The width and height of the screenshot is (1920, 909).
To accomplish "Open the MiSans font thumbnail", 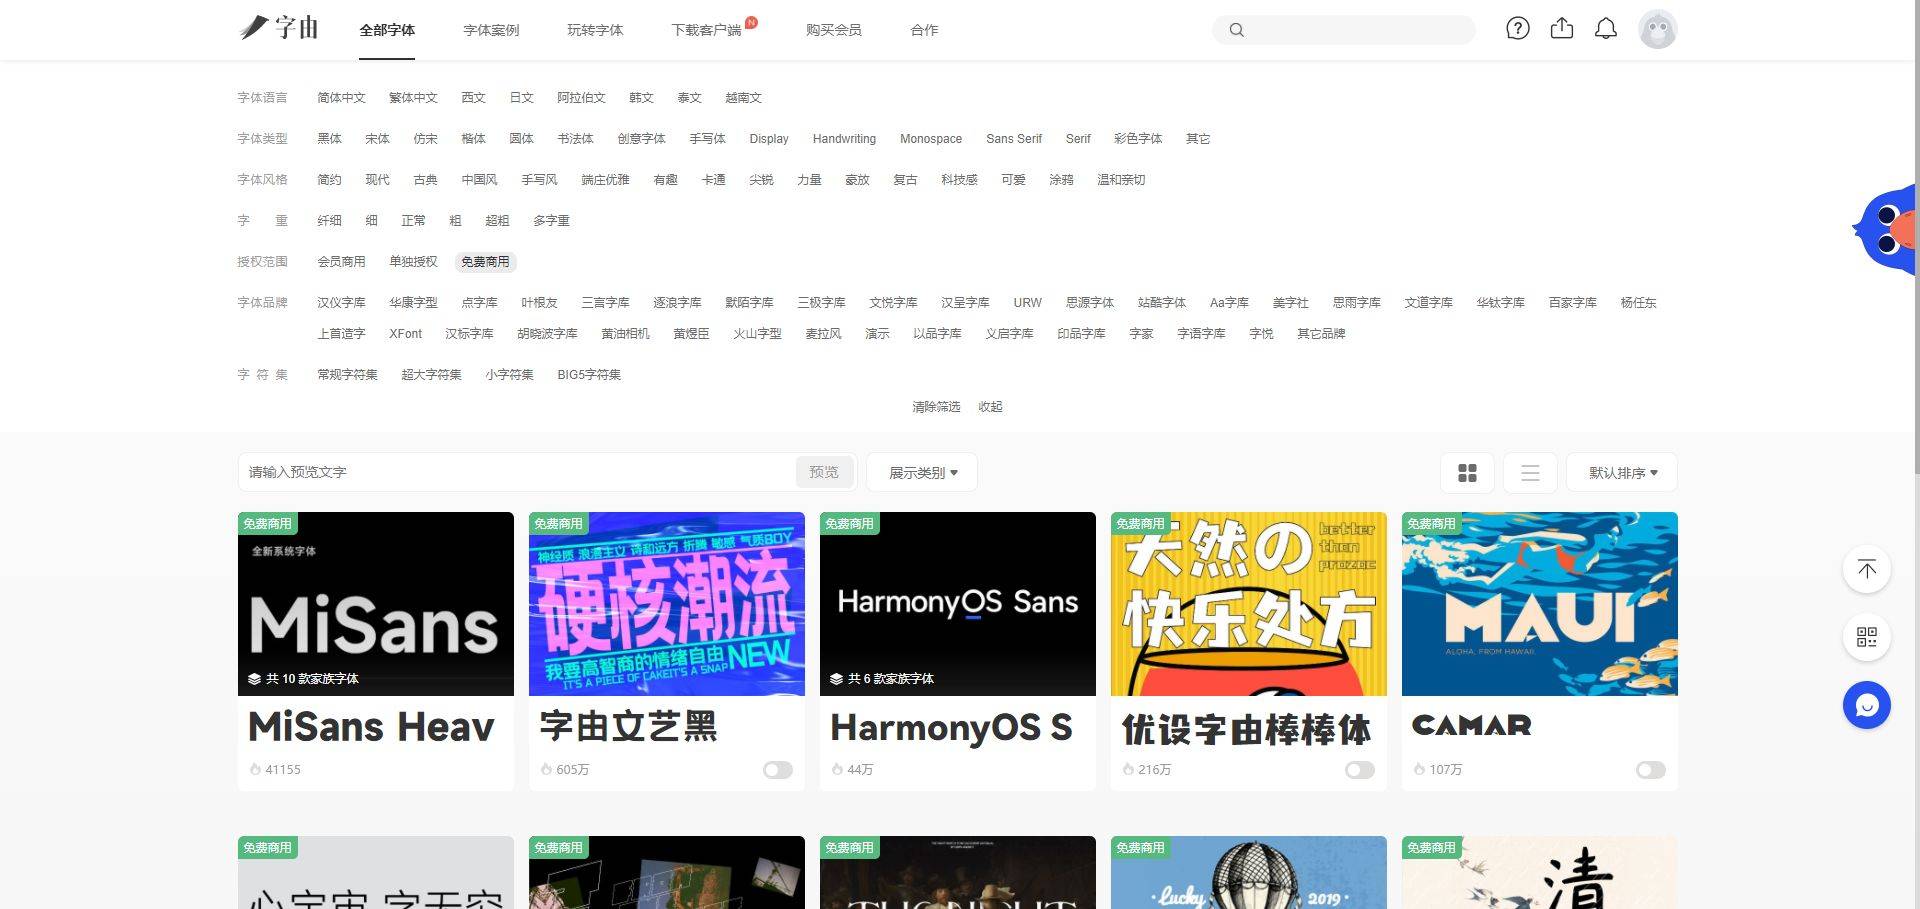I will 376,604.
